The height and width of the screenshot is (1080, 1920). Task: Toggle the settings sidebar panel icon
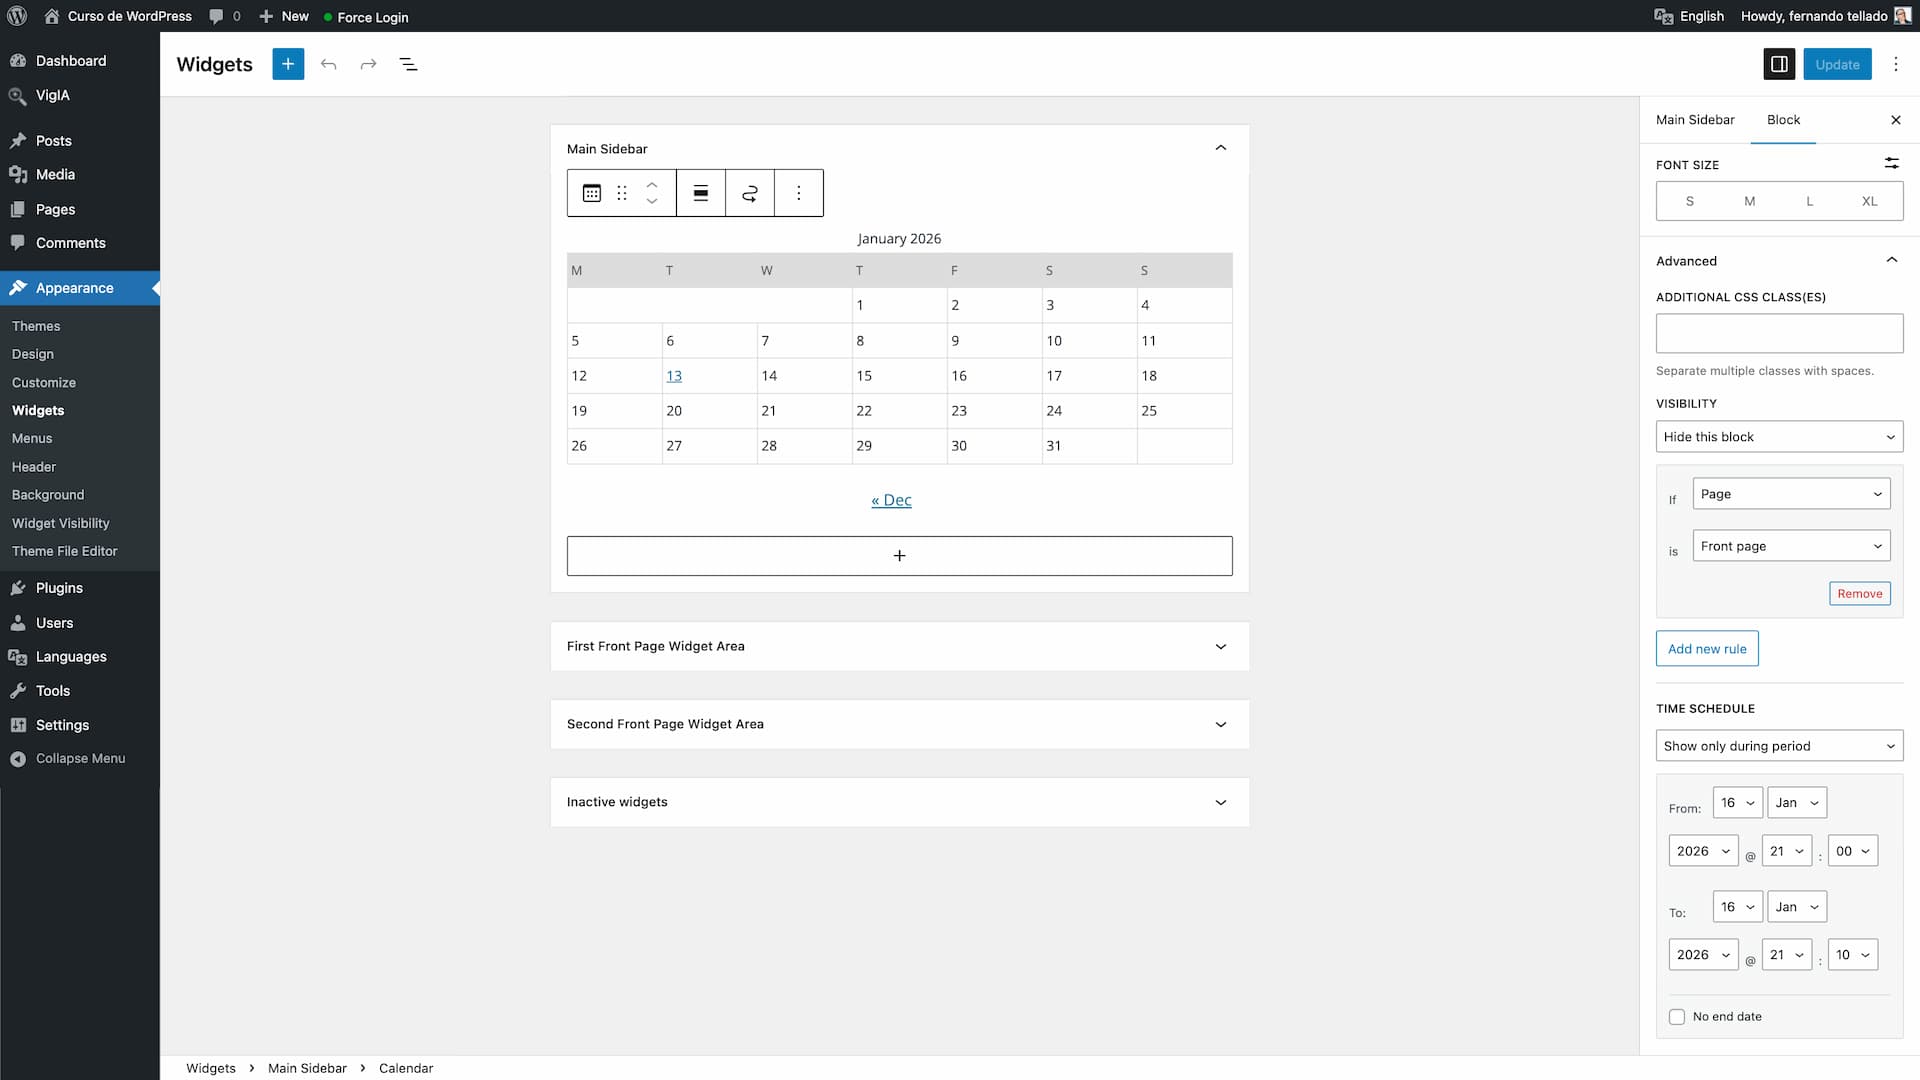pyautogui.click(x=1779, y=64)
